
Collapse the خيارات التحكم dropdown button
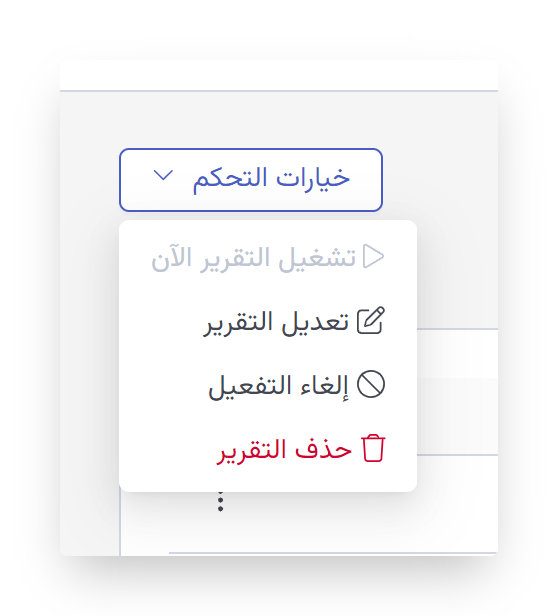tap(251, 180)
